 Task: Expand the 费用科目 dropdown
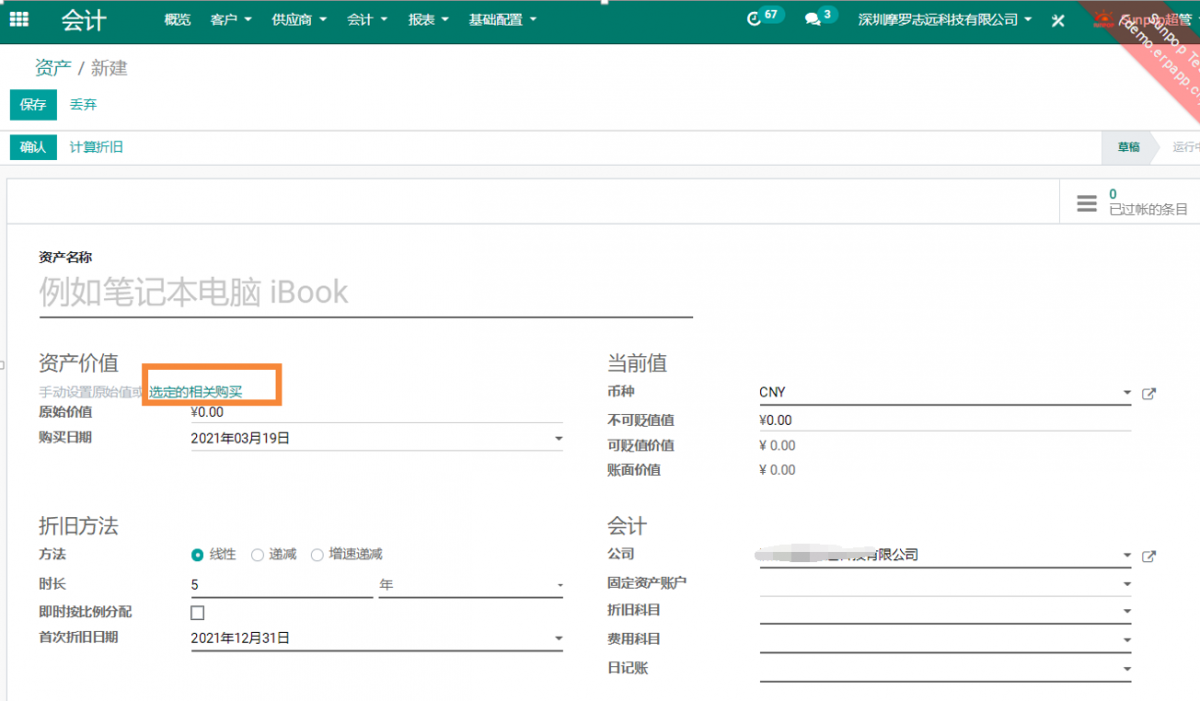pos(1127,640)
